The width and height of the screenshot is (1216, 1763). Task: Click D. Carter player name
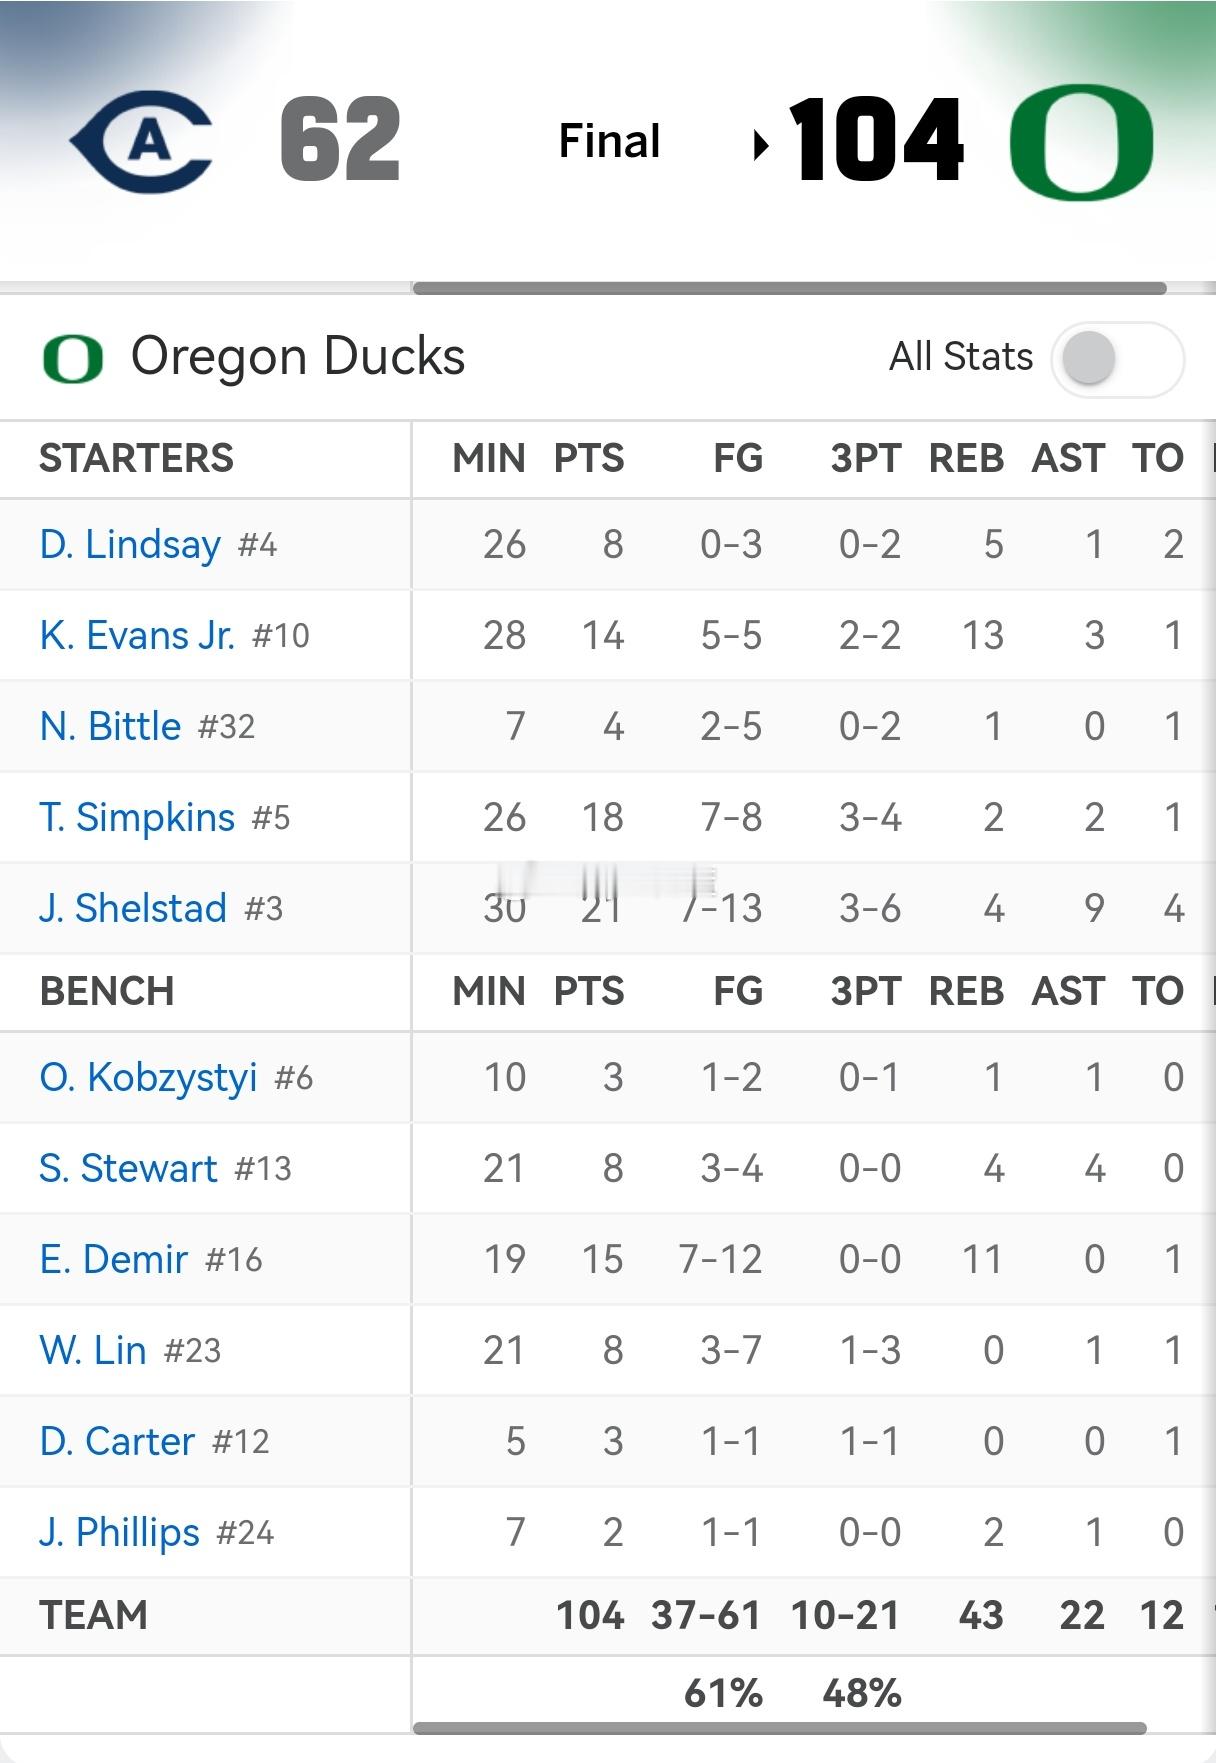(x=117, y=1442)
